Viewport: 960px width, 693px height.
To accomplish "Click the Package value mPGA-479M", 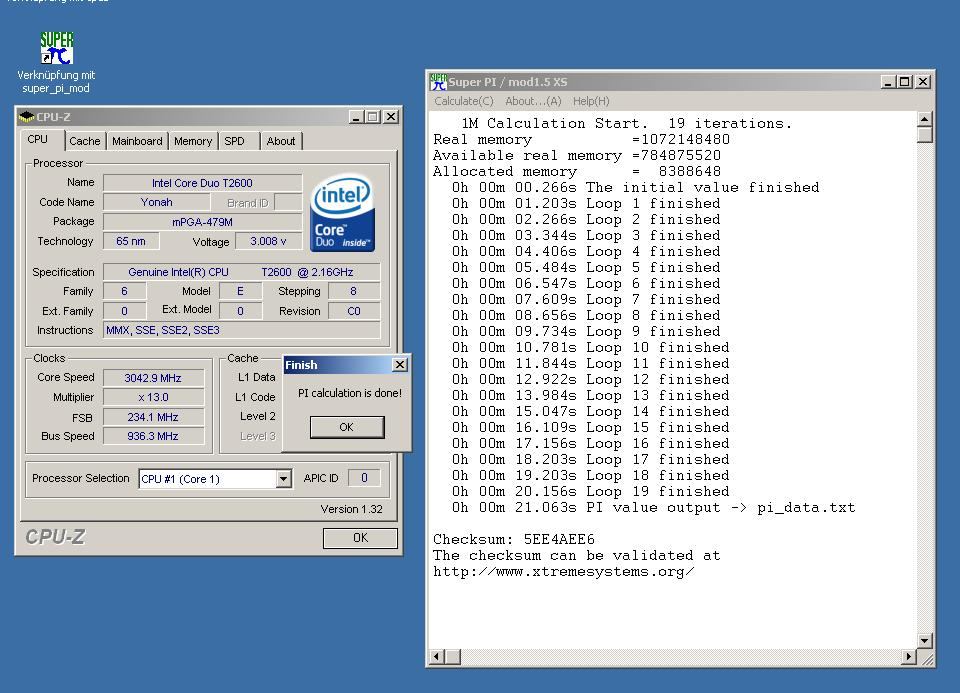I will 202,222.
